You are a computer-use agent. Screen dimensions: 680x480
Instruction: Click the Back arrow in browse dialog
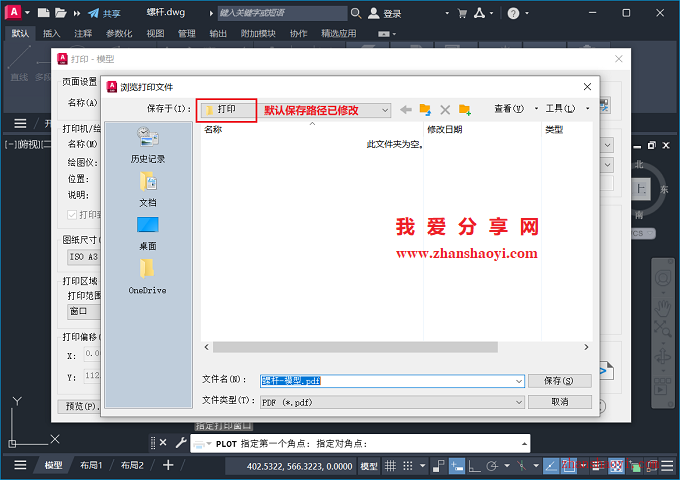(406, 109)
